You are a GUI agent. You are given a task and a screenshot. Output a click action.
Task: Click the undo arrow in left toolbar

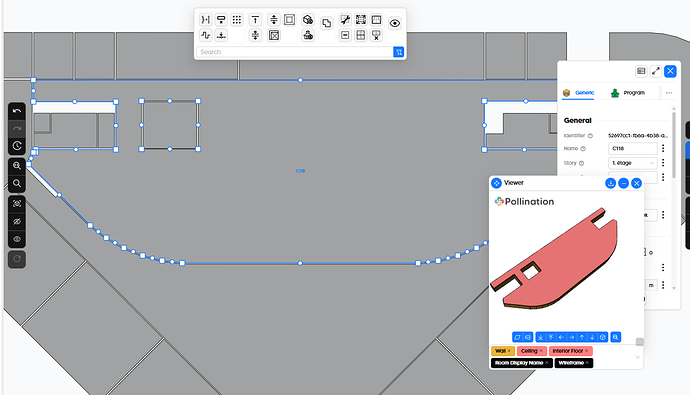(x=17, y=111)
